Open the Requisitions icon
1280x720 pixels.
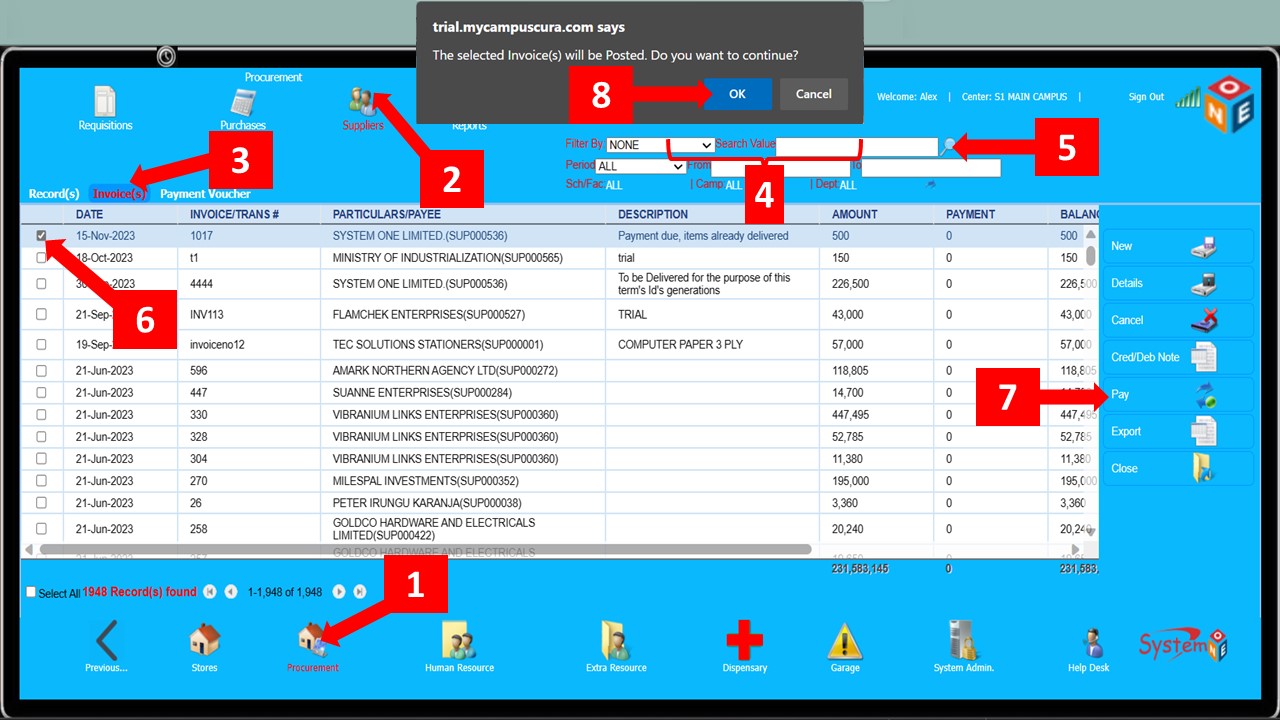(x=105, y=103)
